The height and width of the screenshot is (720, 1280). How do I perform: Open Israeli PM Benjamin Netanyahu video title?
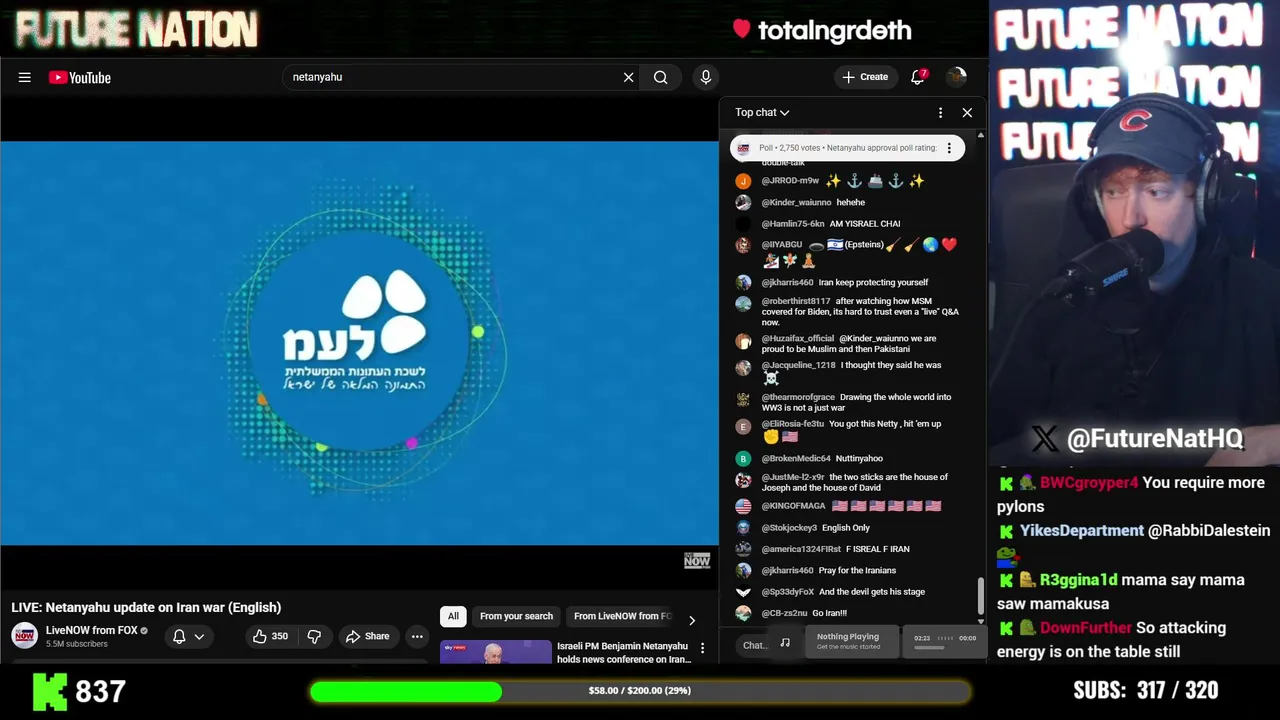(623, 652)
